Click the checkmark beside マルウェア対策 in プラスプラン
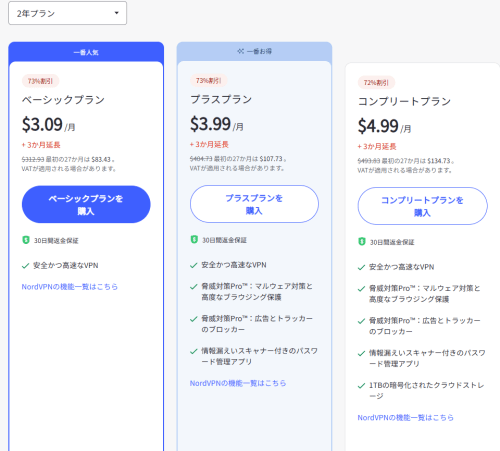Screen dimensions: 500x451 pos(194,287)
